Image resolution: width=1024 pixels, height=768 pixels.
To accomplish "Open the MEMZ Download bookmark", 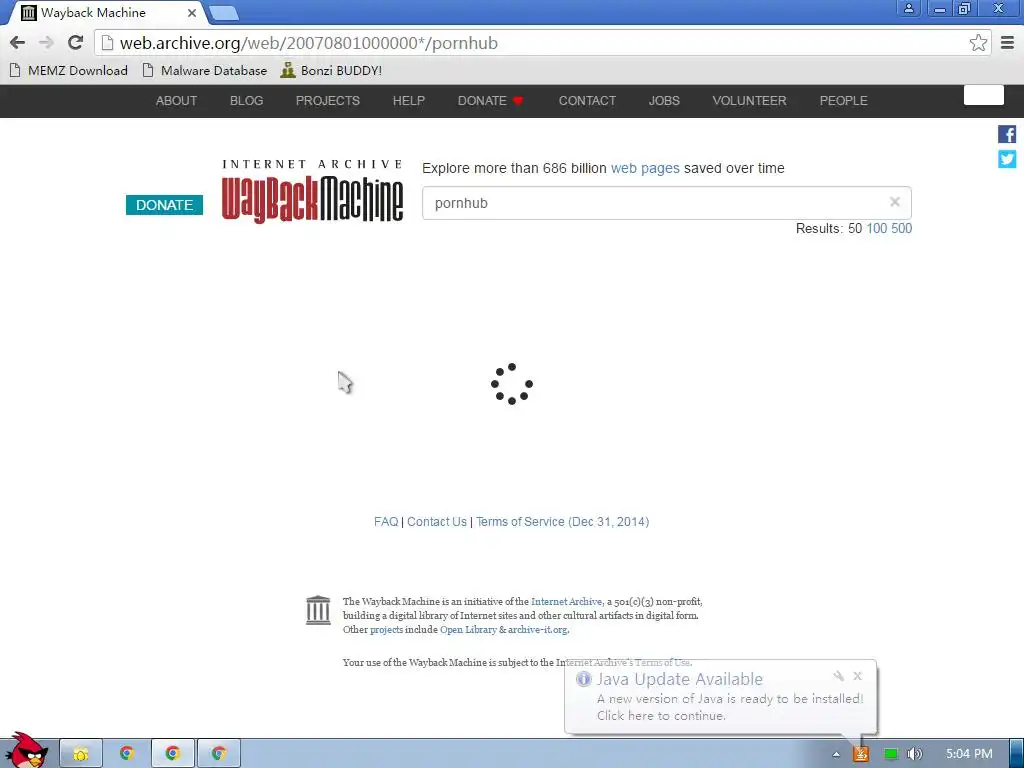I will click(69, 71).
